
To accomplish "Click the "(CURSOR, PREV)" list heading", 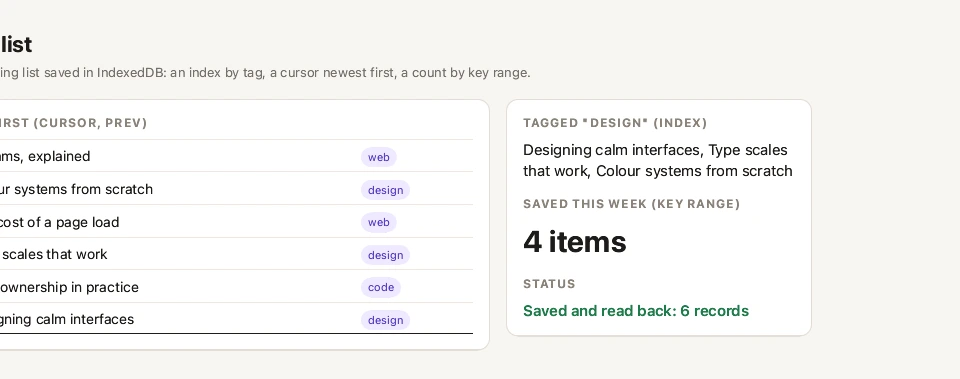I will [73, 123].
